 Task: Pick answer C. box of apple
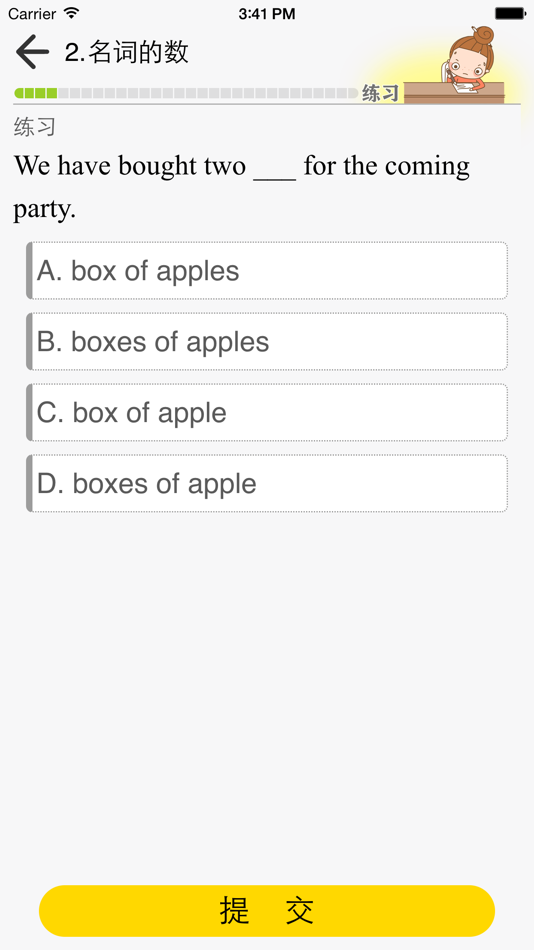[x=267, y=413]
